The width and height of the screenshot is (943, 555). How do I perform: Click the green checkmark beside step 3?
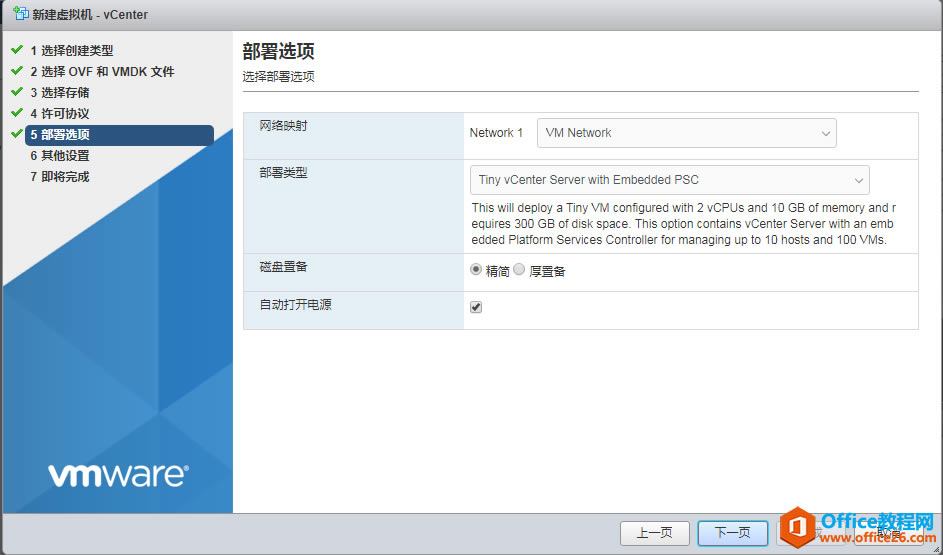(x=17, y=92)
